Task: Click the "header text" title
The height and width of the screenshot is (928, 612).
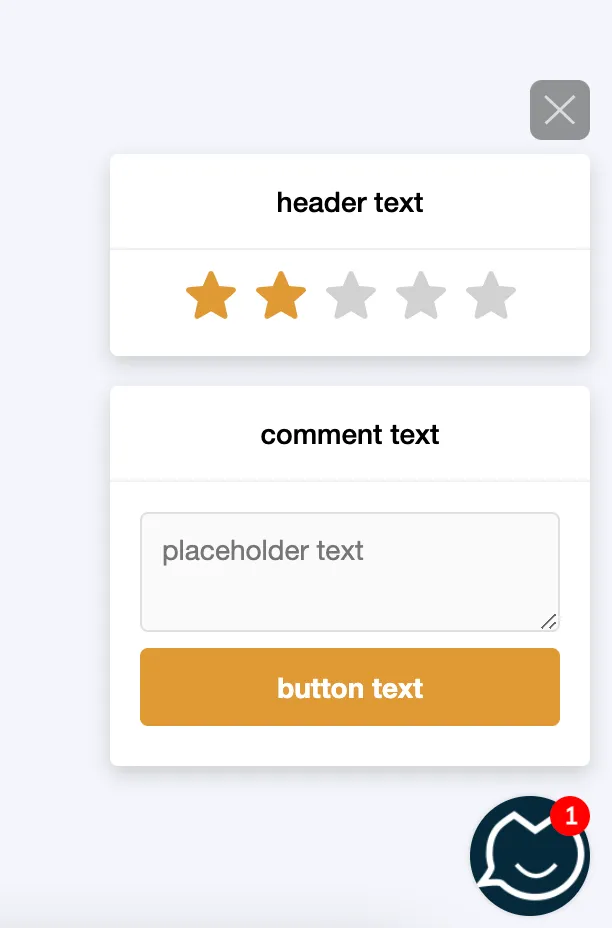Action: (x=350, y=203)
